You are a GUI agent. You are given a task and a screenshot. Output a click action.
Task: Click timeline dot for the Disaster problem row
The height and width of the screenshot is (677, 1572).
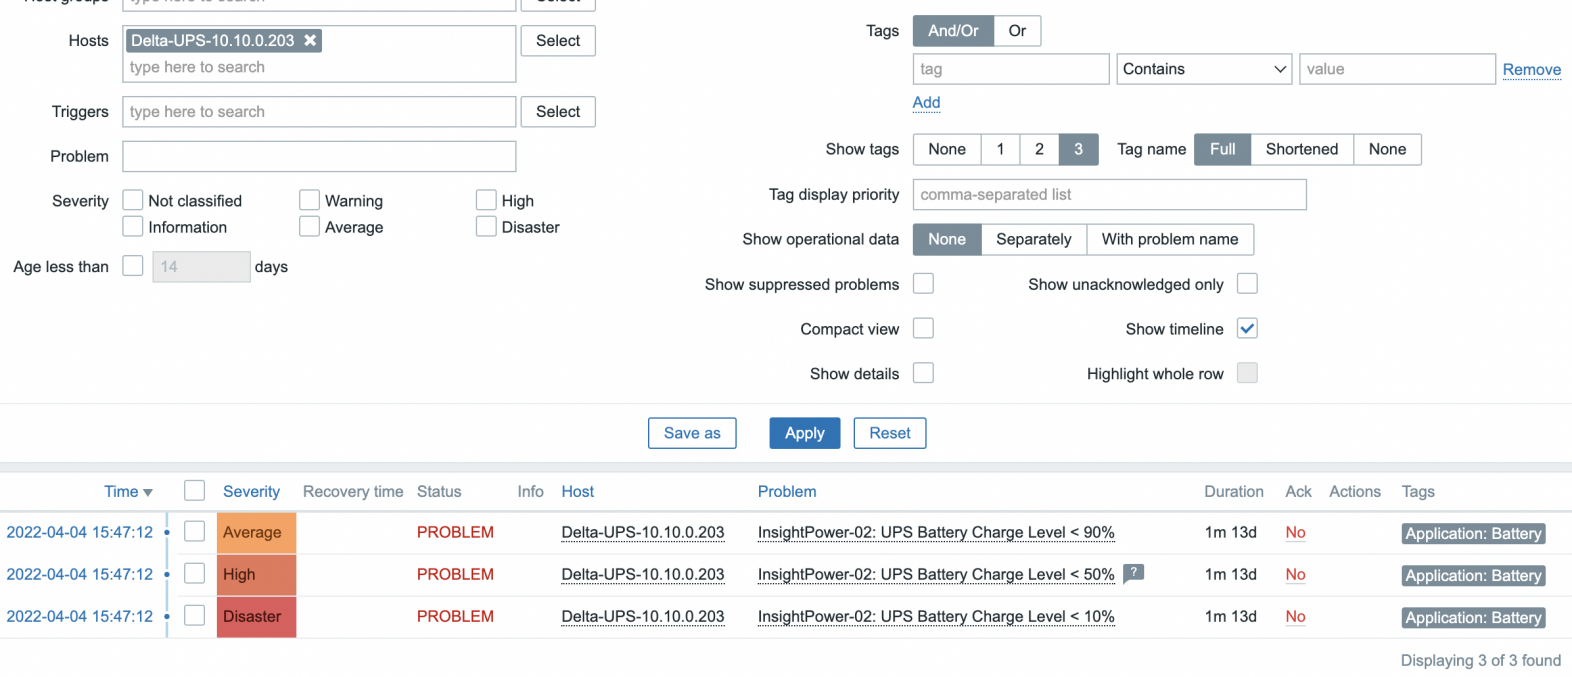tap(167, 616)
